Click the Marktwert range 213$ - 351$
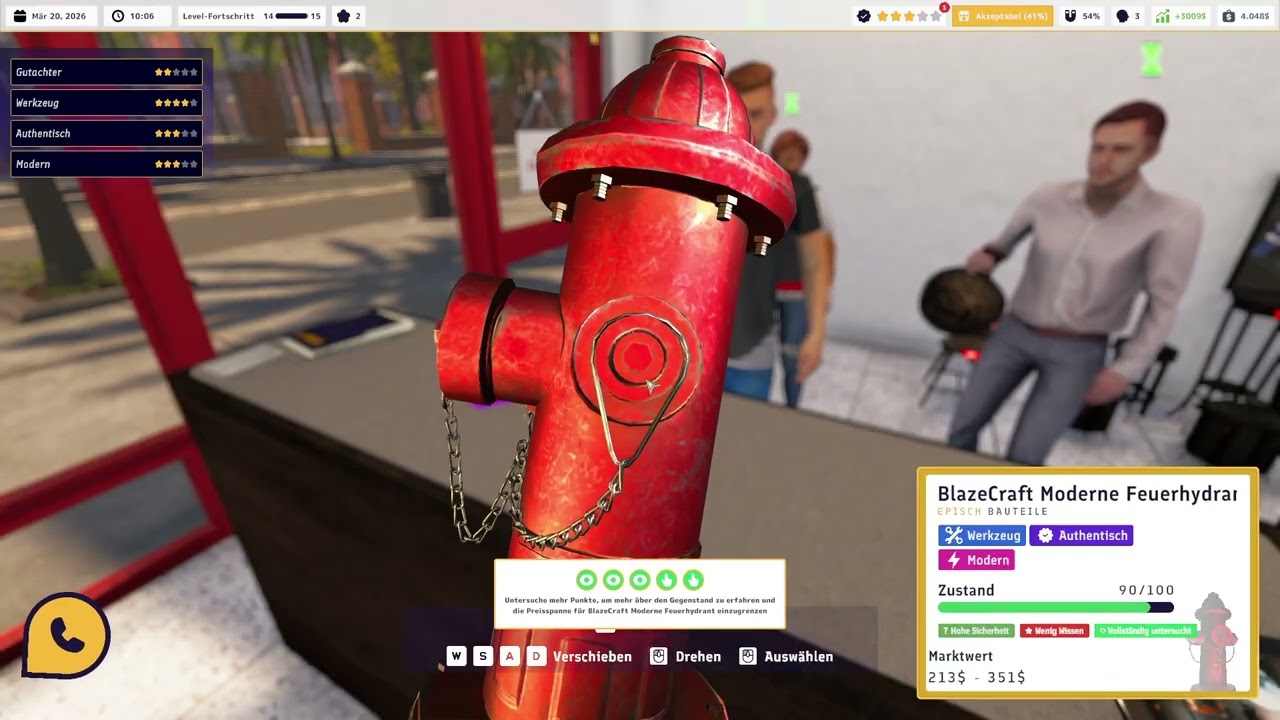Viewport: 1280px width, 720px height. coord(976,677)
